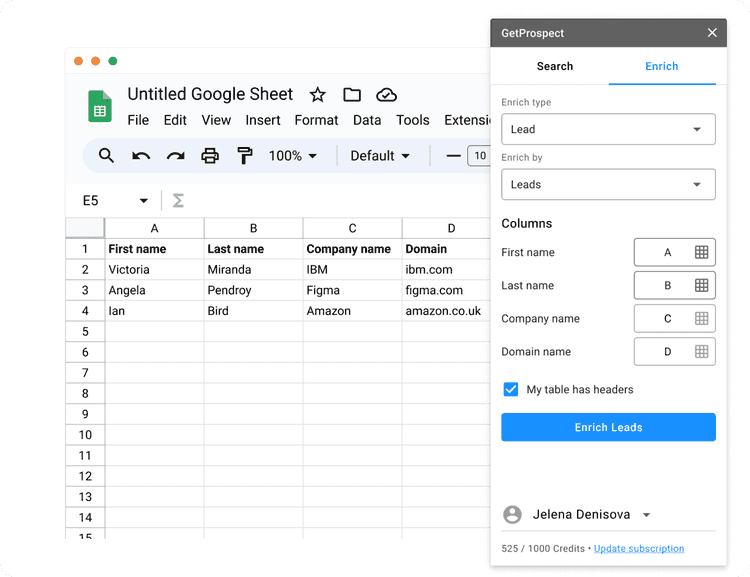Image resolution: width=750 pixels, height=577 pixels.
Task: Click the font size field showing 10
Action: point(479,155)
